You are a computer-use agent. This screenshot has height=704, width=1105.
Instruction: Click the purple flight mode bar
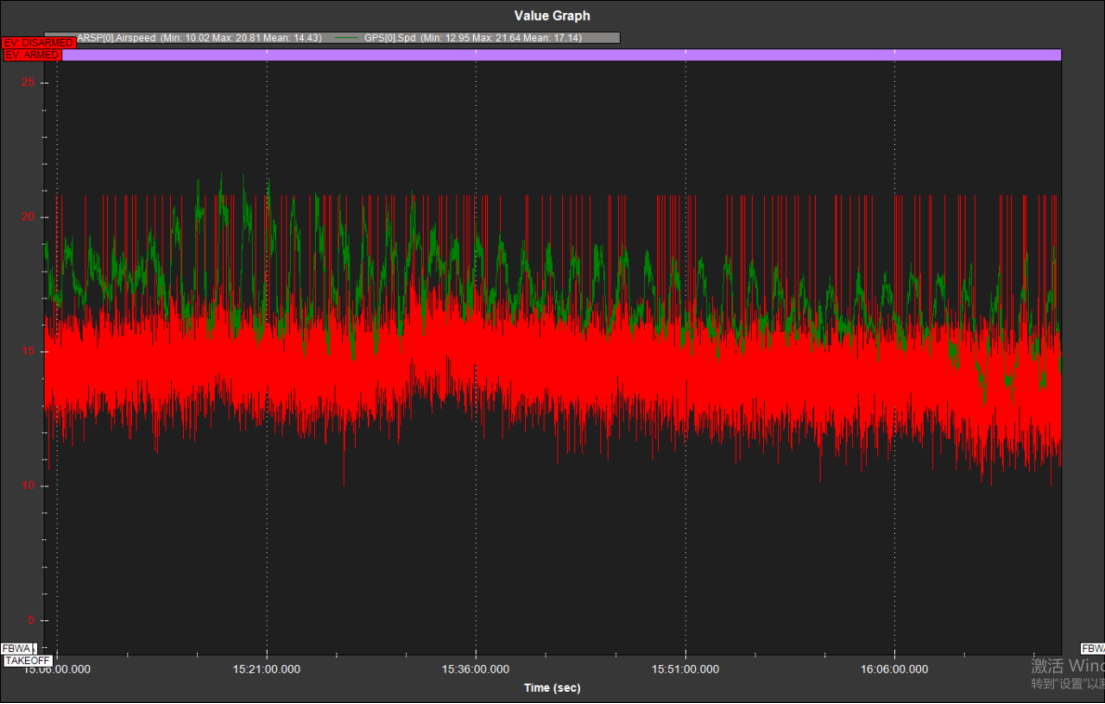click(x=561, y=55)
